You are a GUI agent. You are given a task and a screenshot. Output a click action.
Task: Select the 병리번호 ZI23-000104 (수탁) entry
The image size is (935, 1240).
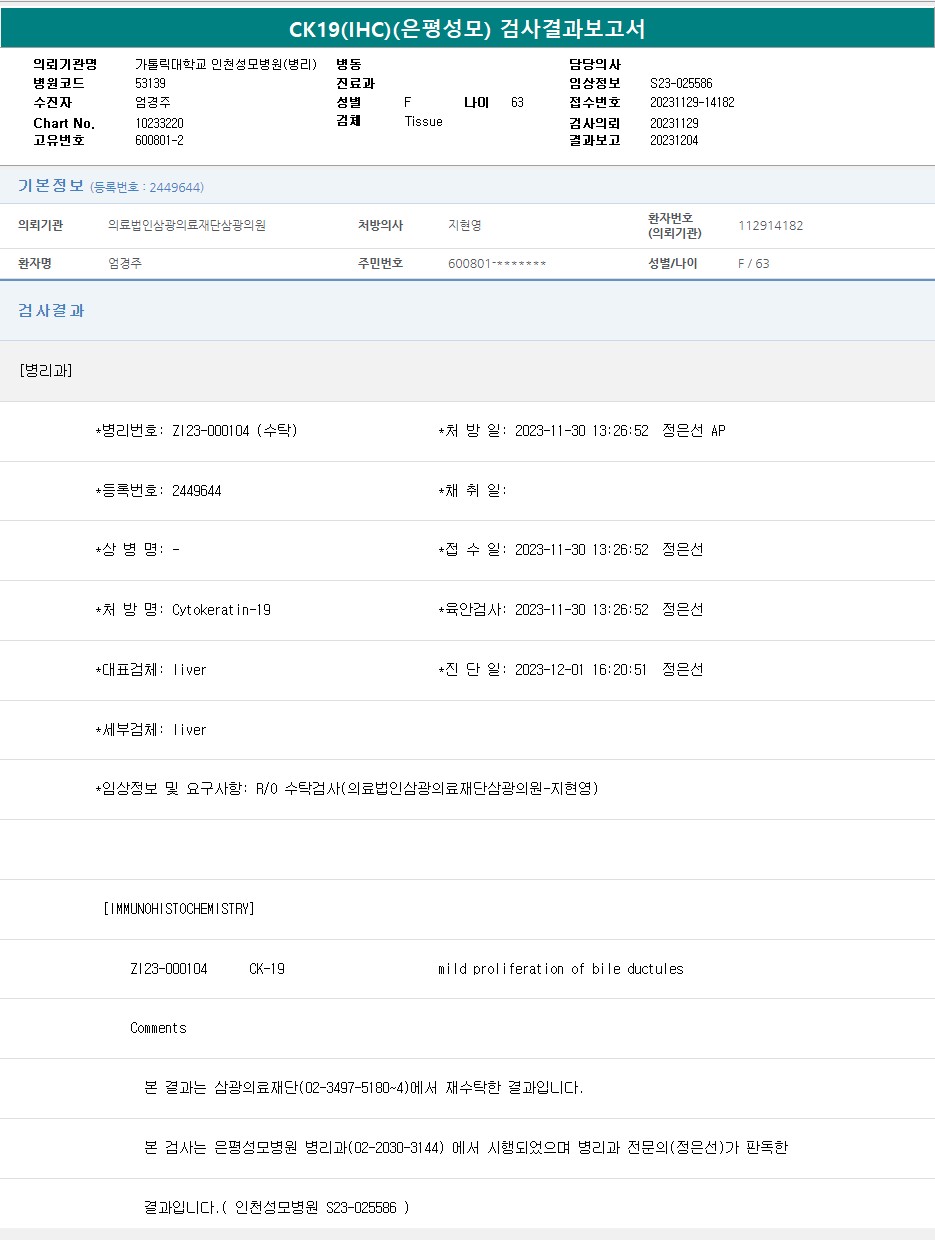click(234, 431)
